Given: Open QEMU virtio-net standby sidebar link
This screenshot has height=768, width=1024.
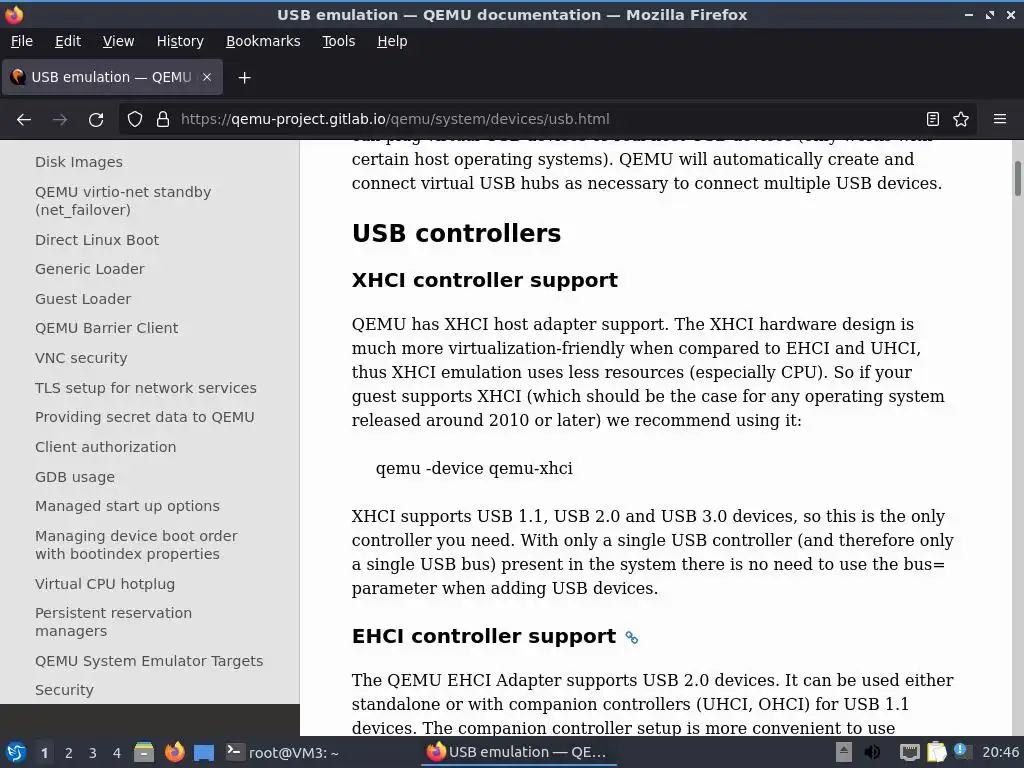Looking at the screenshot, I should click(123, 201).
